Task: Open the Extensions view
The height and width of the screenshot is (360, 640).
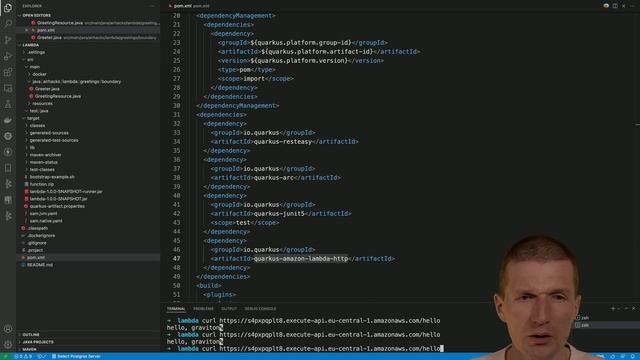Action: click(x=8, y=72)
